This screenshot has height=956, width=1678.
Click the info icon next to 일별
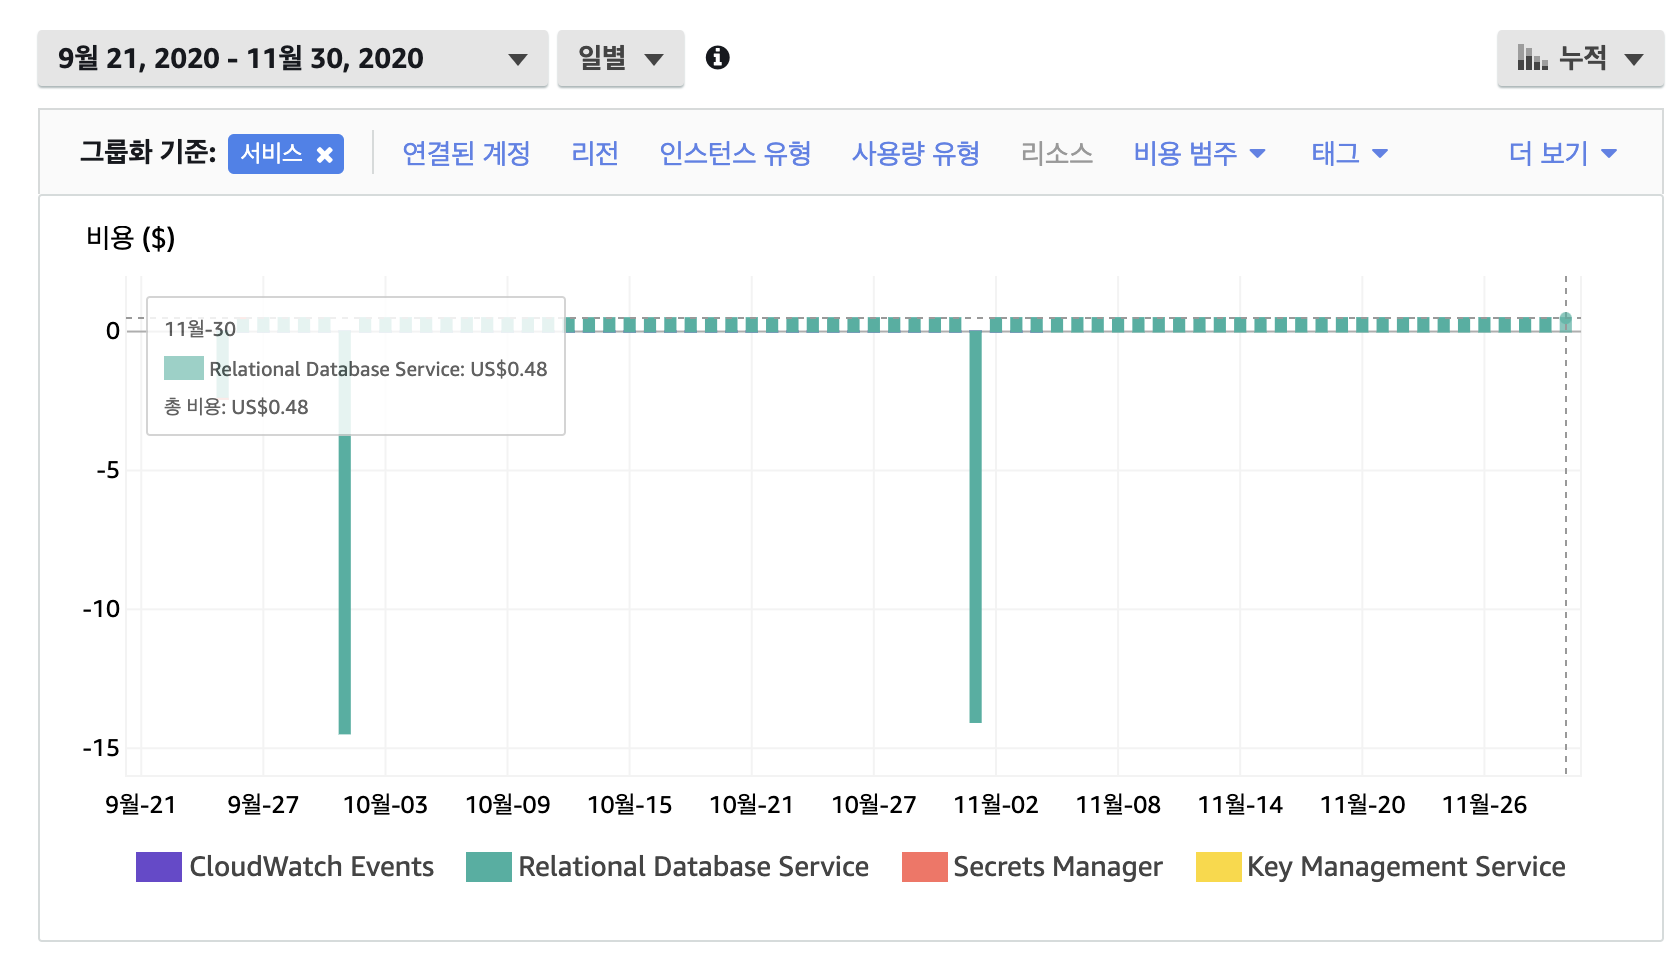[x=717, y=58]
